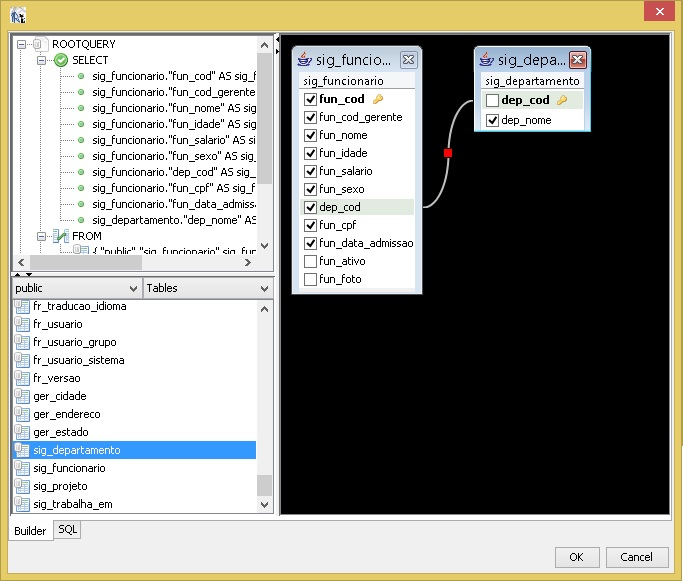The width and height of the screenshot is (683, 581).
Task: Click the red join marker on relation line
Action: click(448, 153)
